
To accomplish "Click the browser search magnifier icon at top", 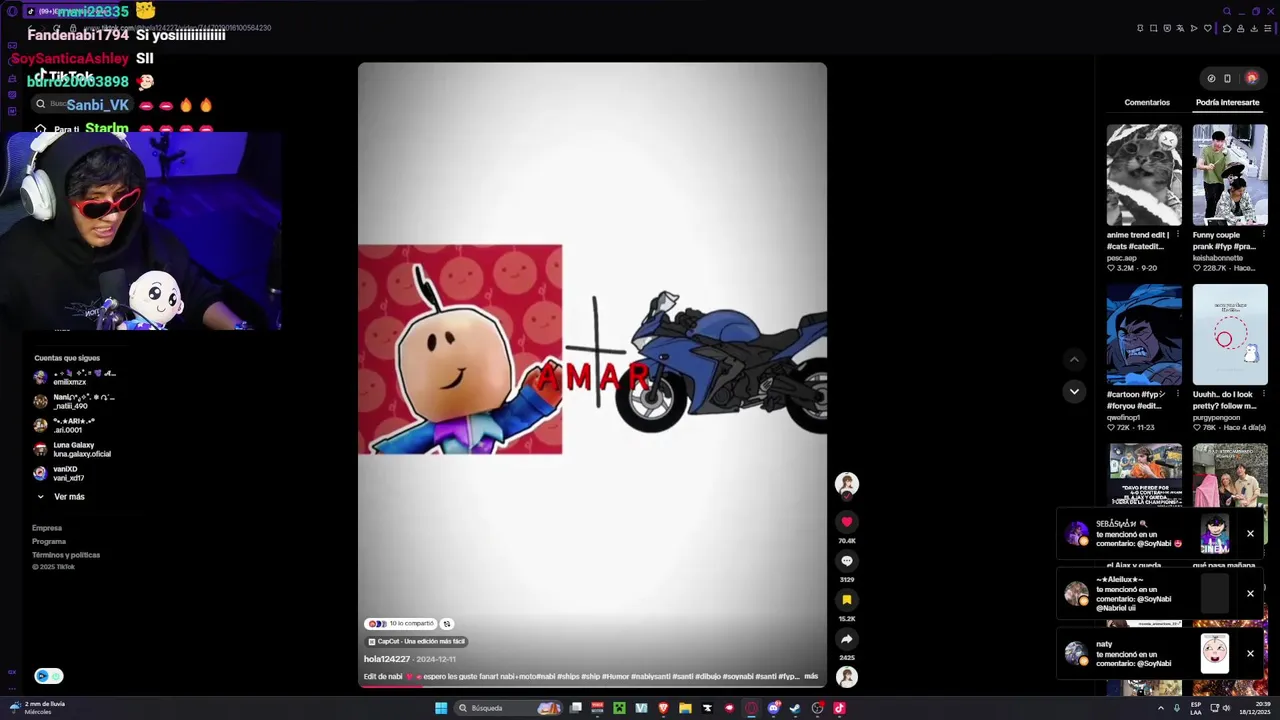I will 1227,11.
